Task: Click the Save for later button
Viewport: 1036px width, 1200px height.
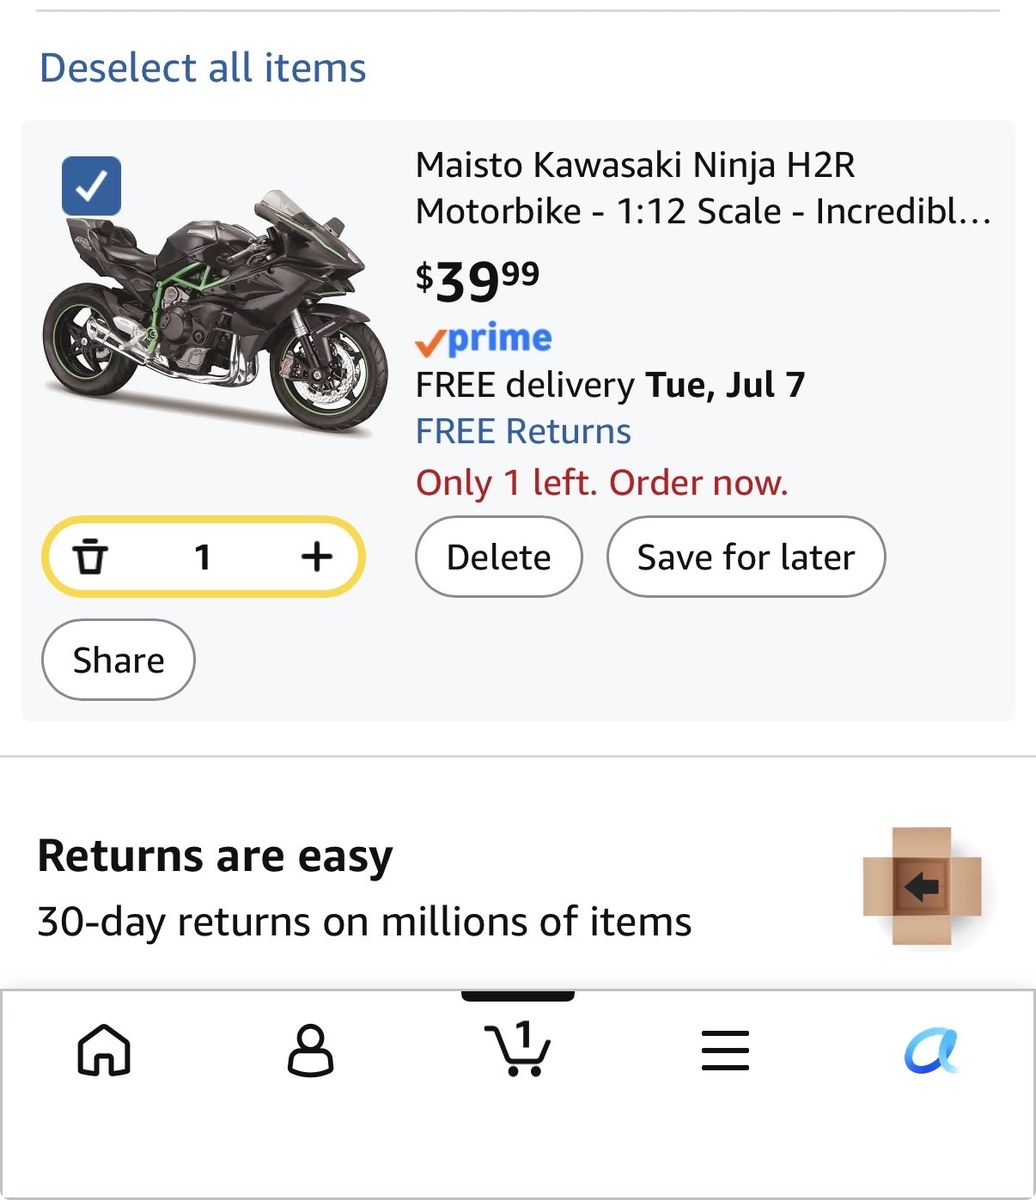Action: pyautogui.click(x=746, y=557)
